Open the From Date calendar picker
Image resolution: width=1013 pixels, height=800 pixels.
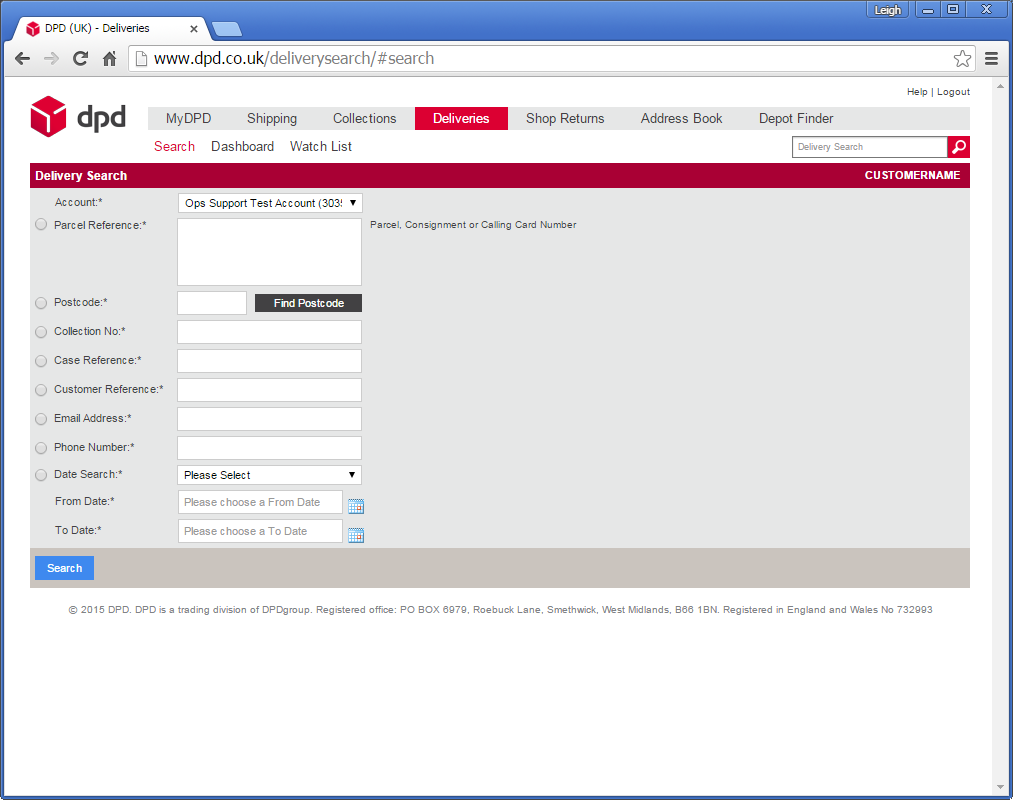click(356, 506)
